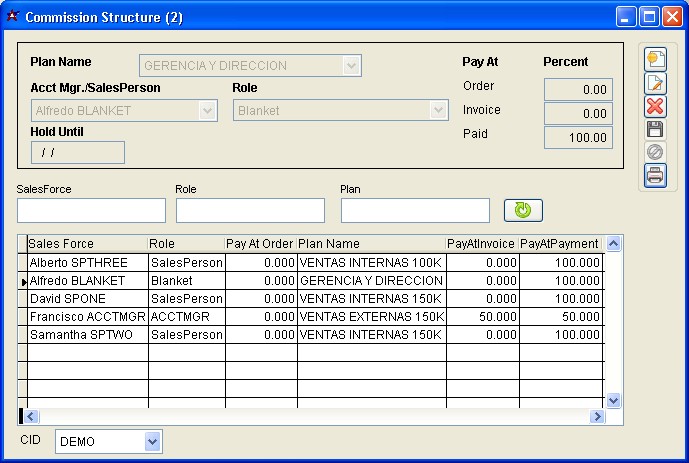Select the Samantha SPTWO row
689x463 pixels.
pyautogui.click(x=87, y=334)
